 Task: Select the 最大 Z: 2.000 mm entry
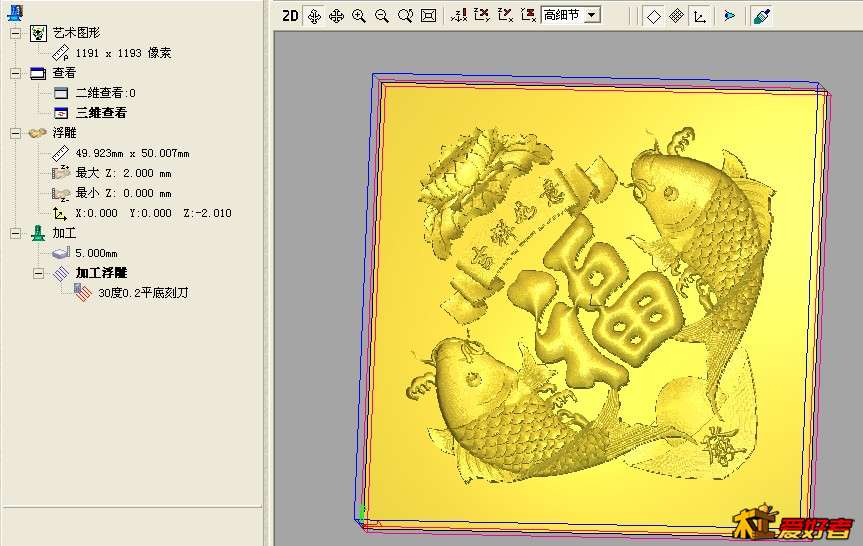(123, 173)
